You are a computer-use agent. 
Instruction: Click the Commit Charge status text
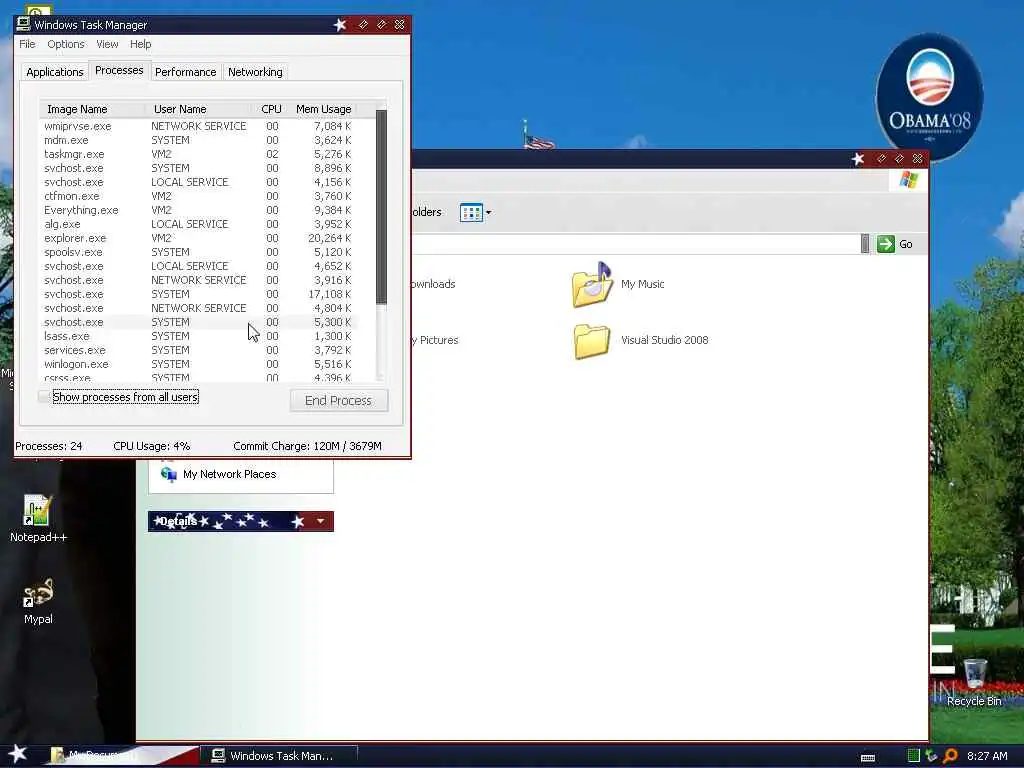click(x=307, y=446)
